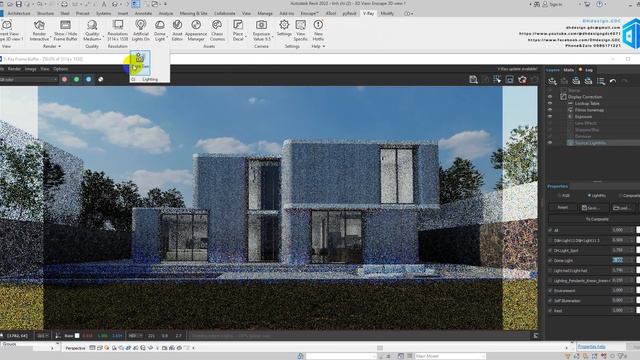Click the Save... button in Properties
This screenshot has height=360, width=640.
[x=594, y=208]
